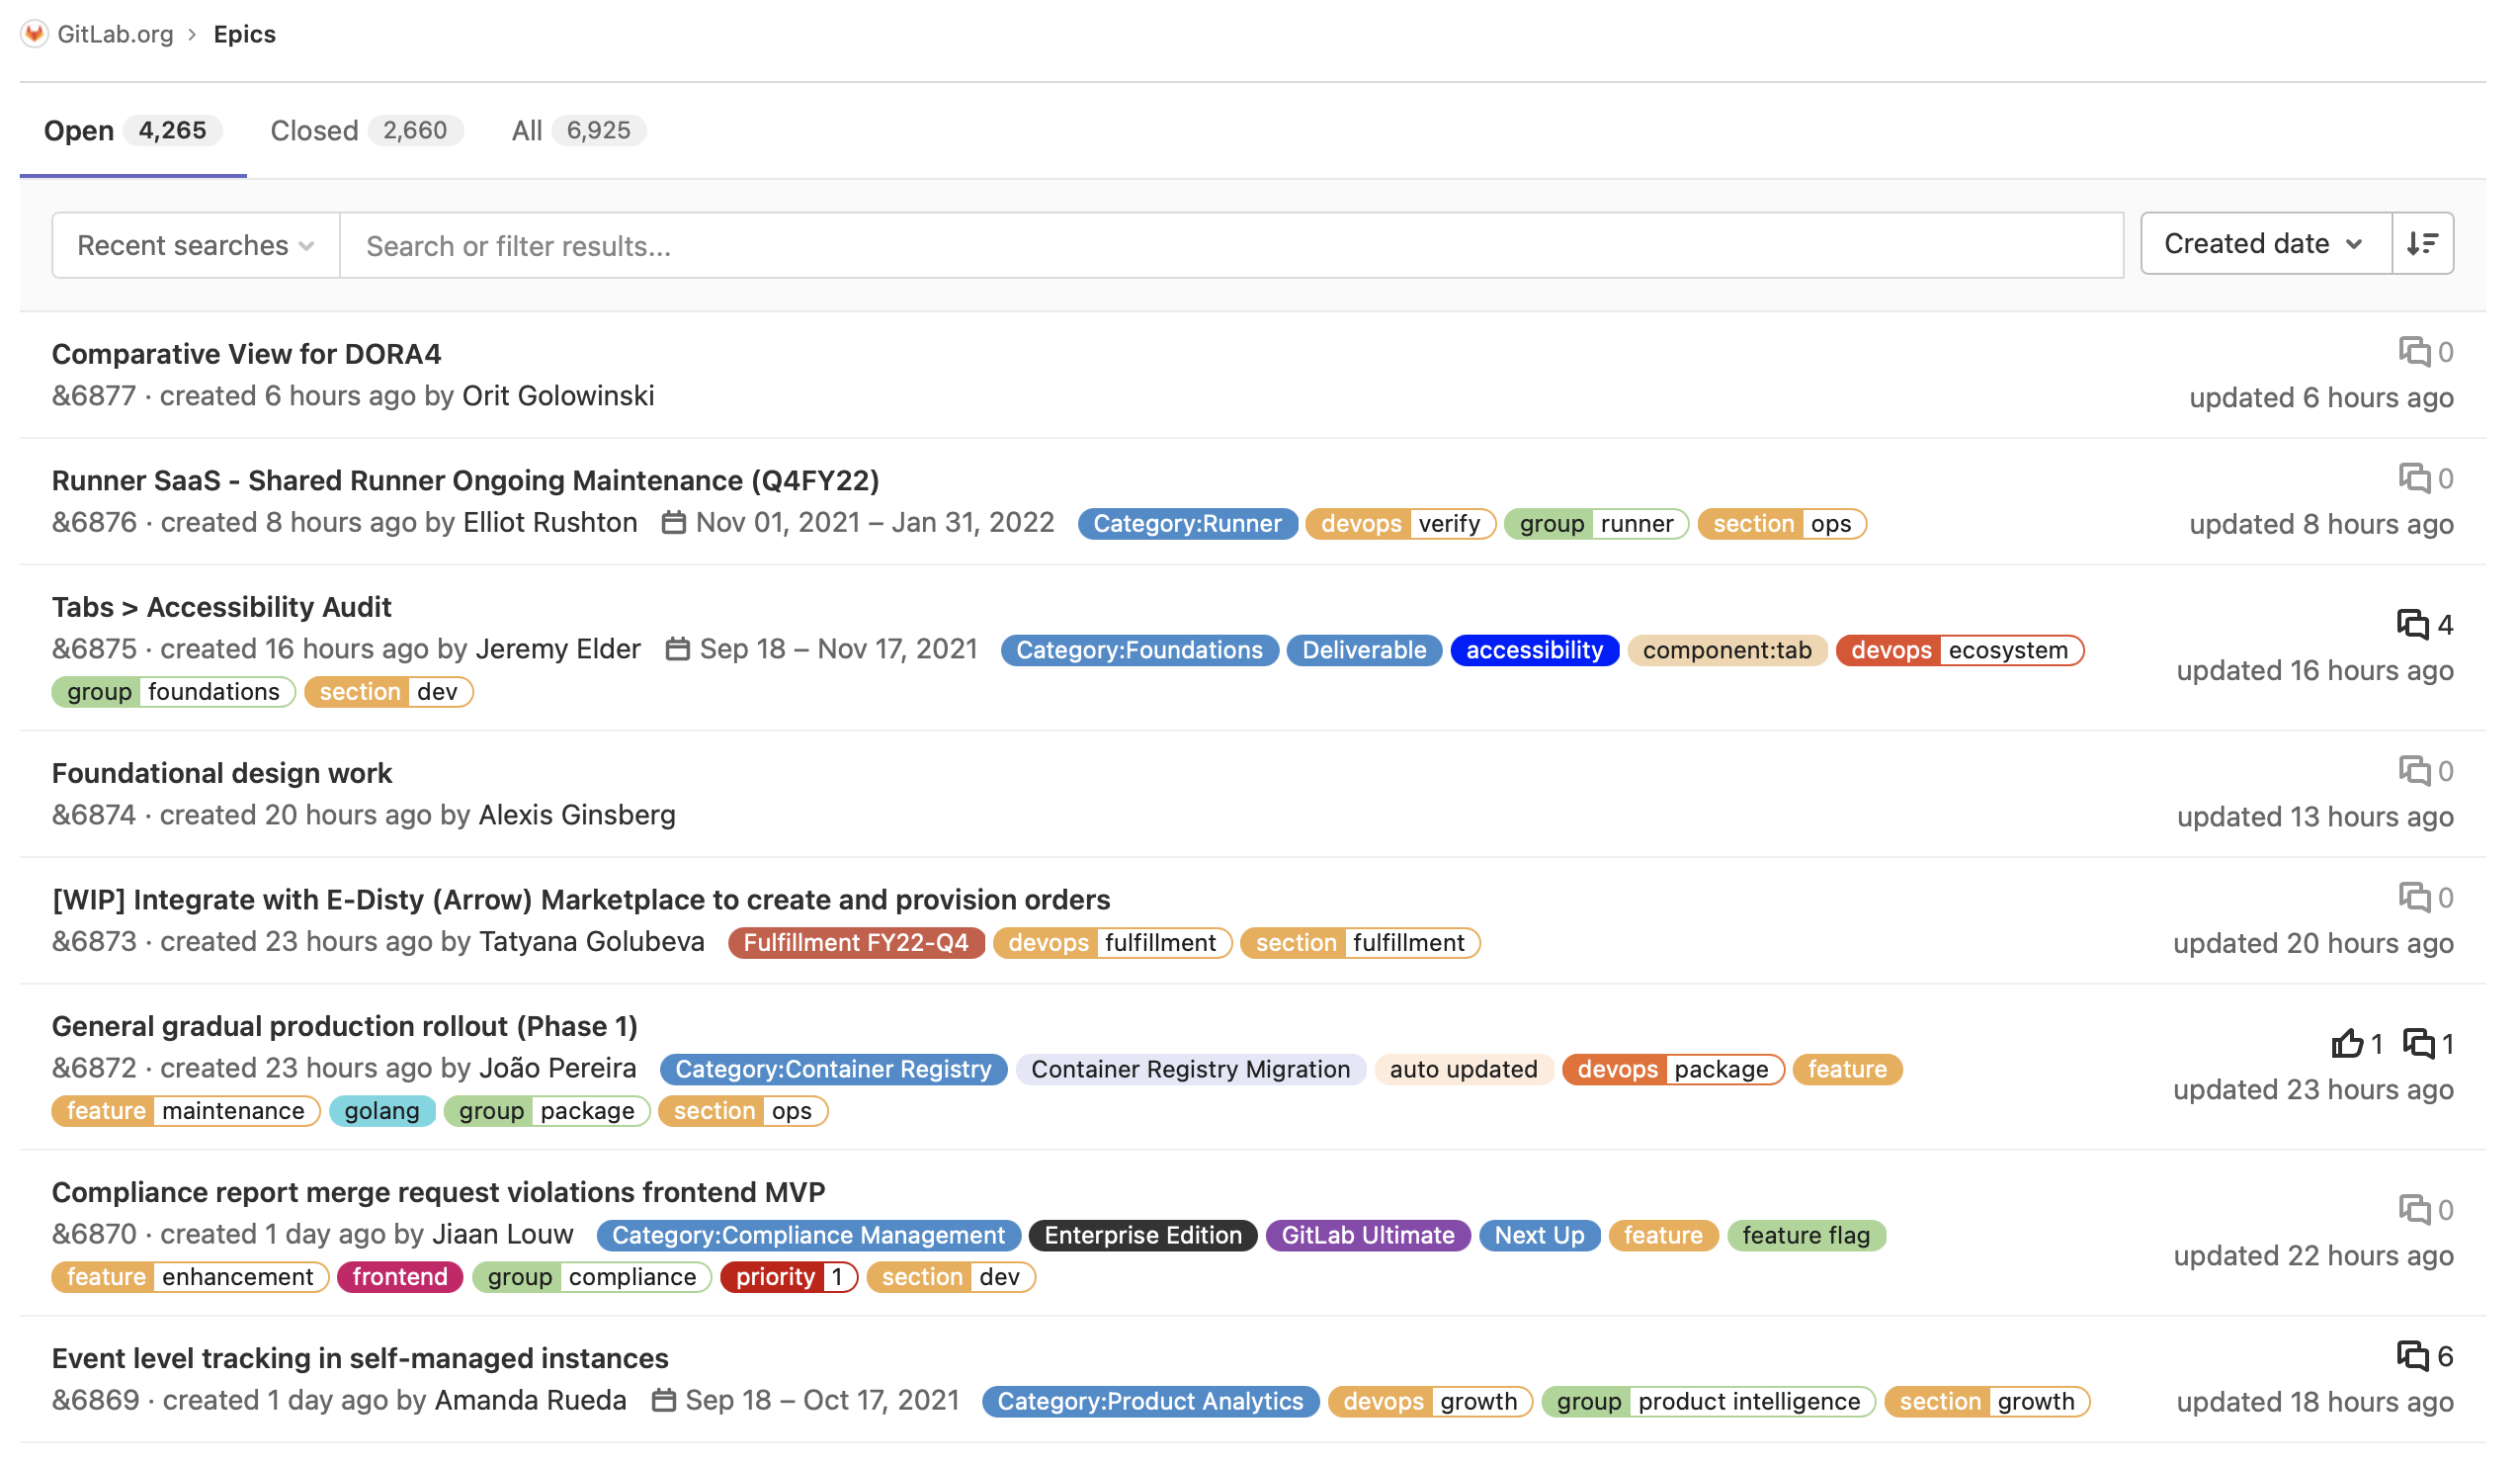This screenshot has height=1465, width=2520.
Task: Click the Search or filter results field
Action: (x=1230, y=245)
